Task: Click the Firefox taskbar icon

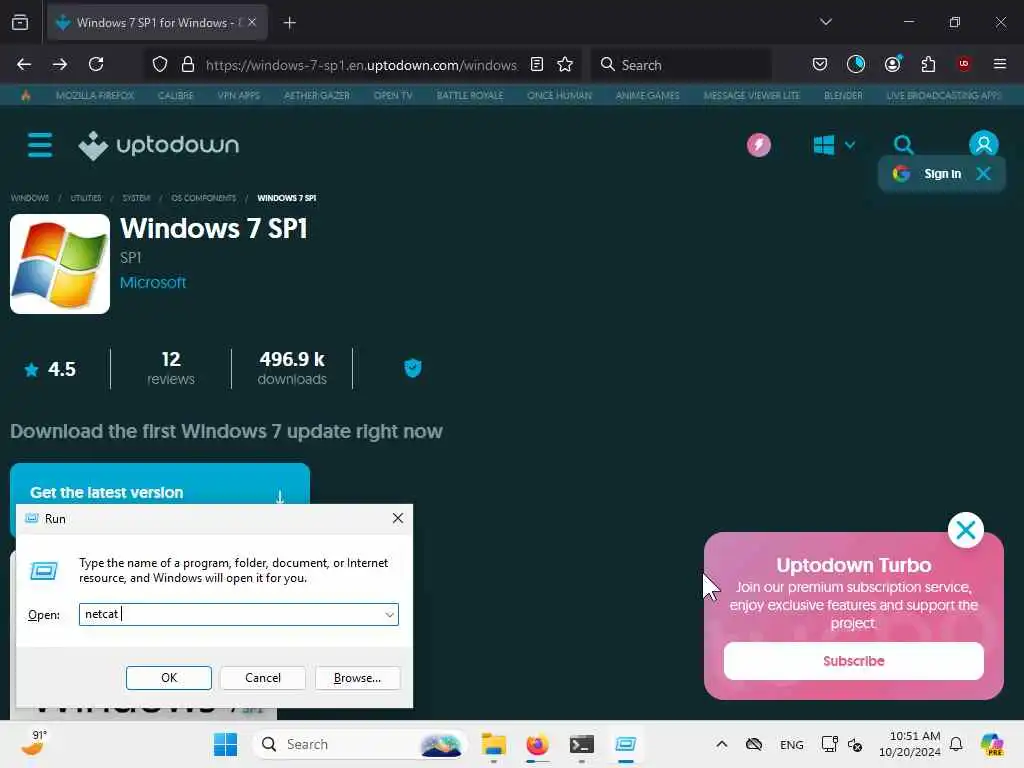Action: (537, 744)
